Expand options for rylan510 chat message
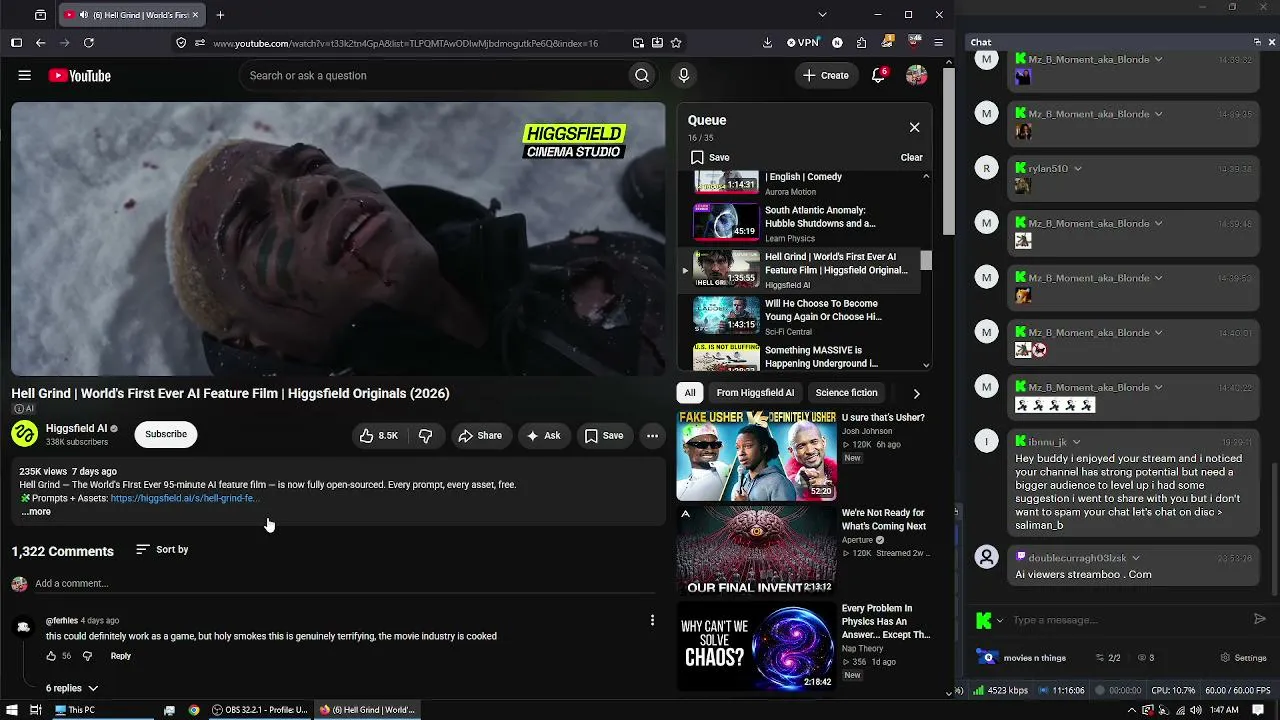The height and width of the screenshot is (720, 1280). 1077,169
